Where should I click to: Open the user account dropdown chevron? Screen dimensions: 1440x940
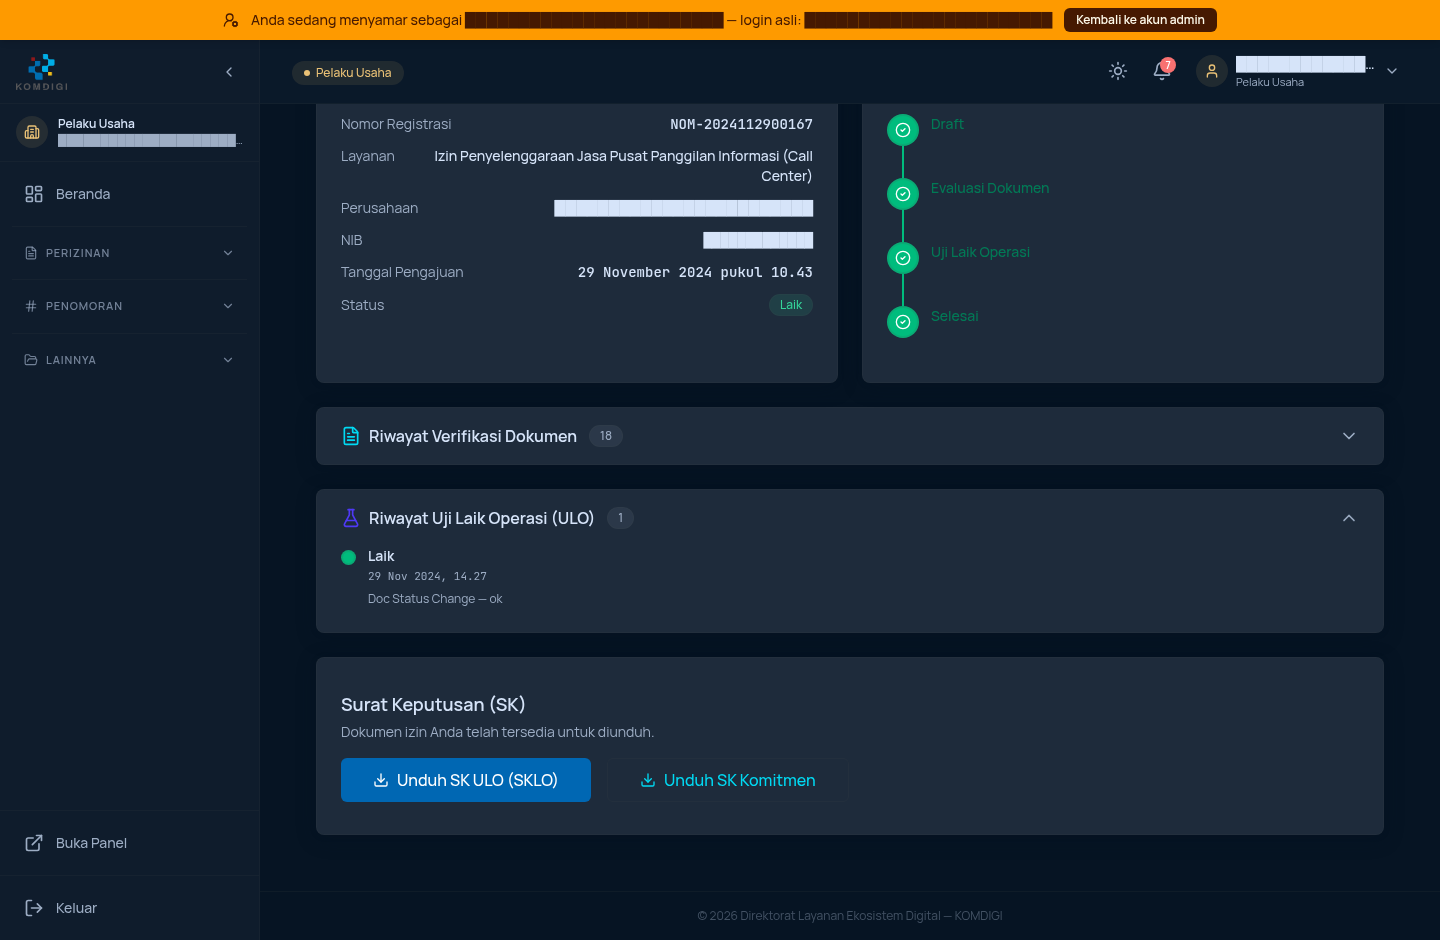coord(1392,71)
